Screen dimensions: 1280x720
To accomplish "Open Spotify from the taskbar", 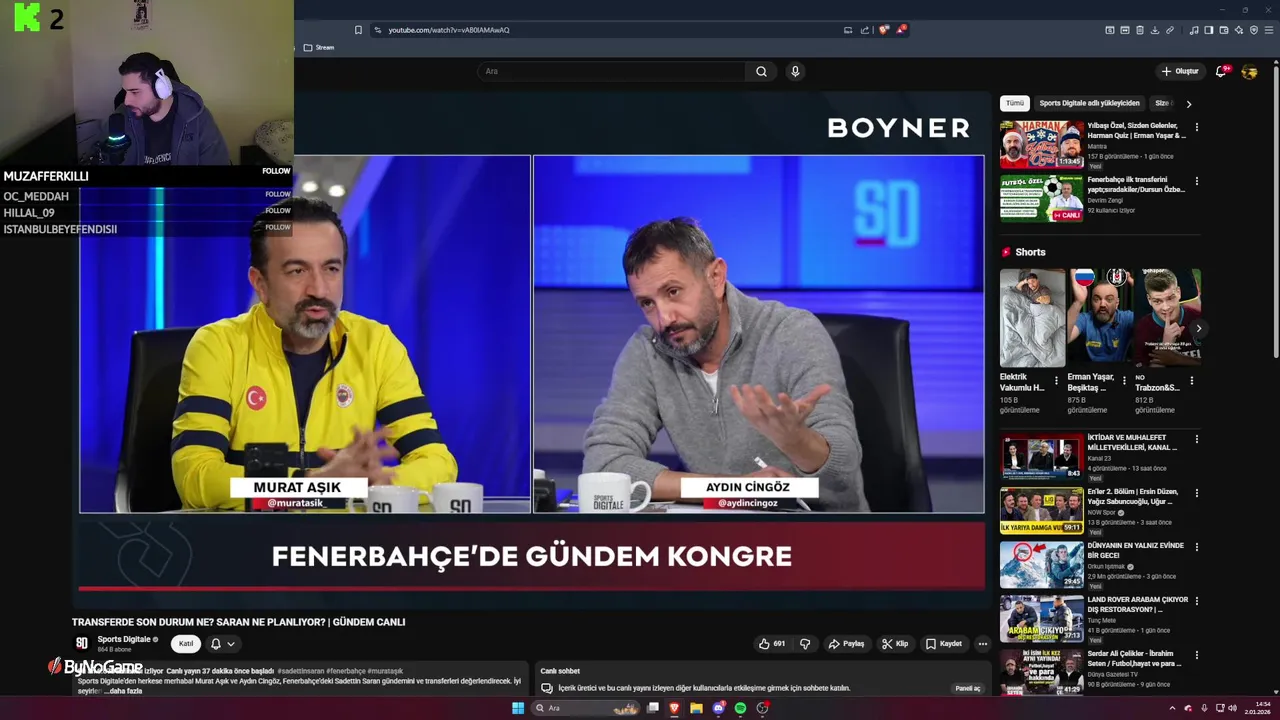I will pos(740,708).
